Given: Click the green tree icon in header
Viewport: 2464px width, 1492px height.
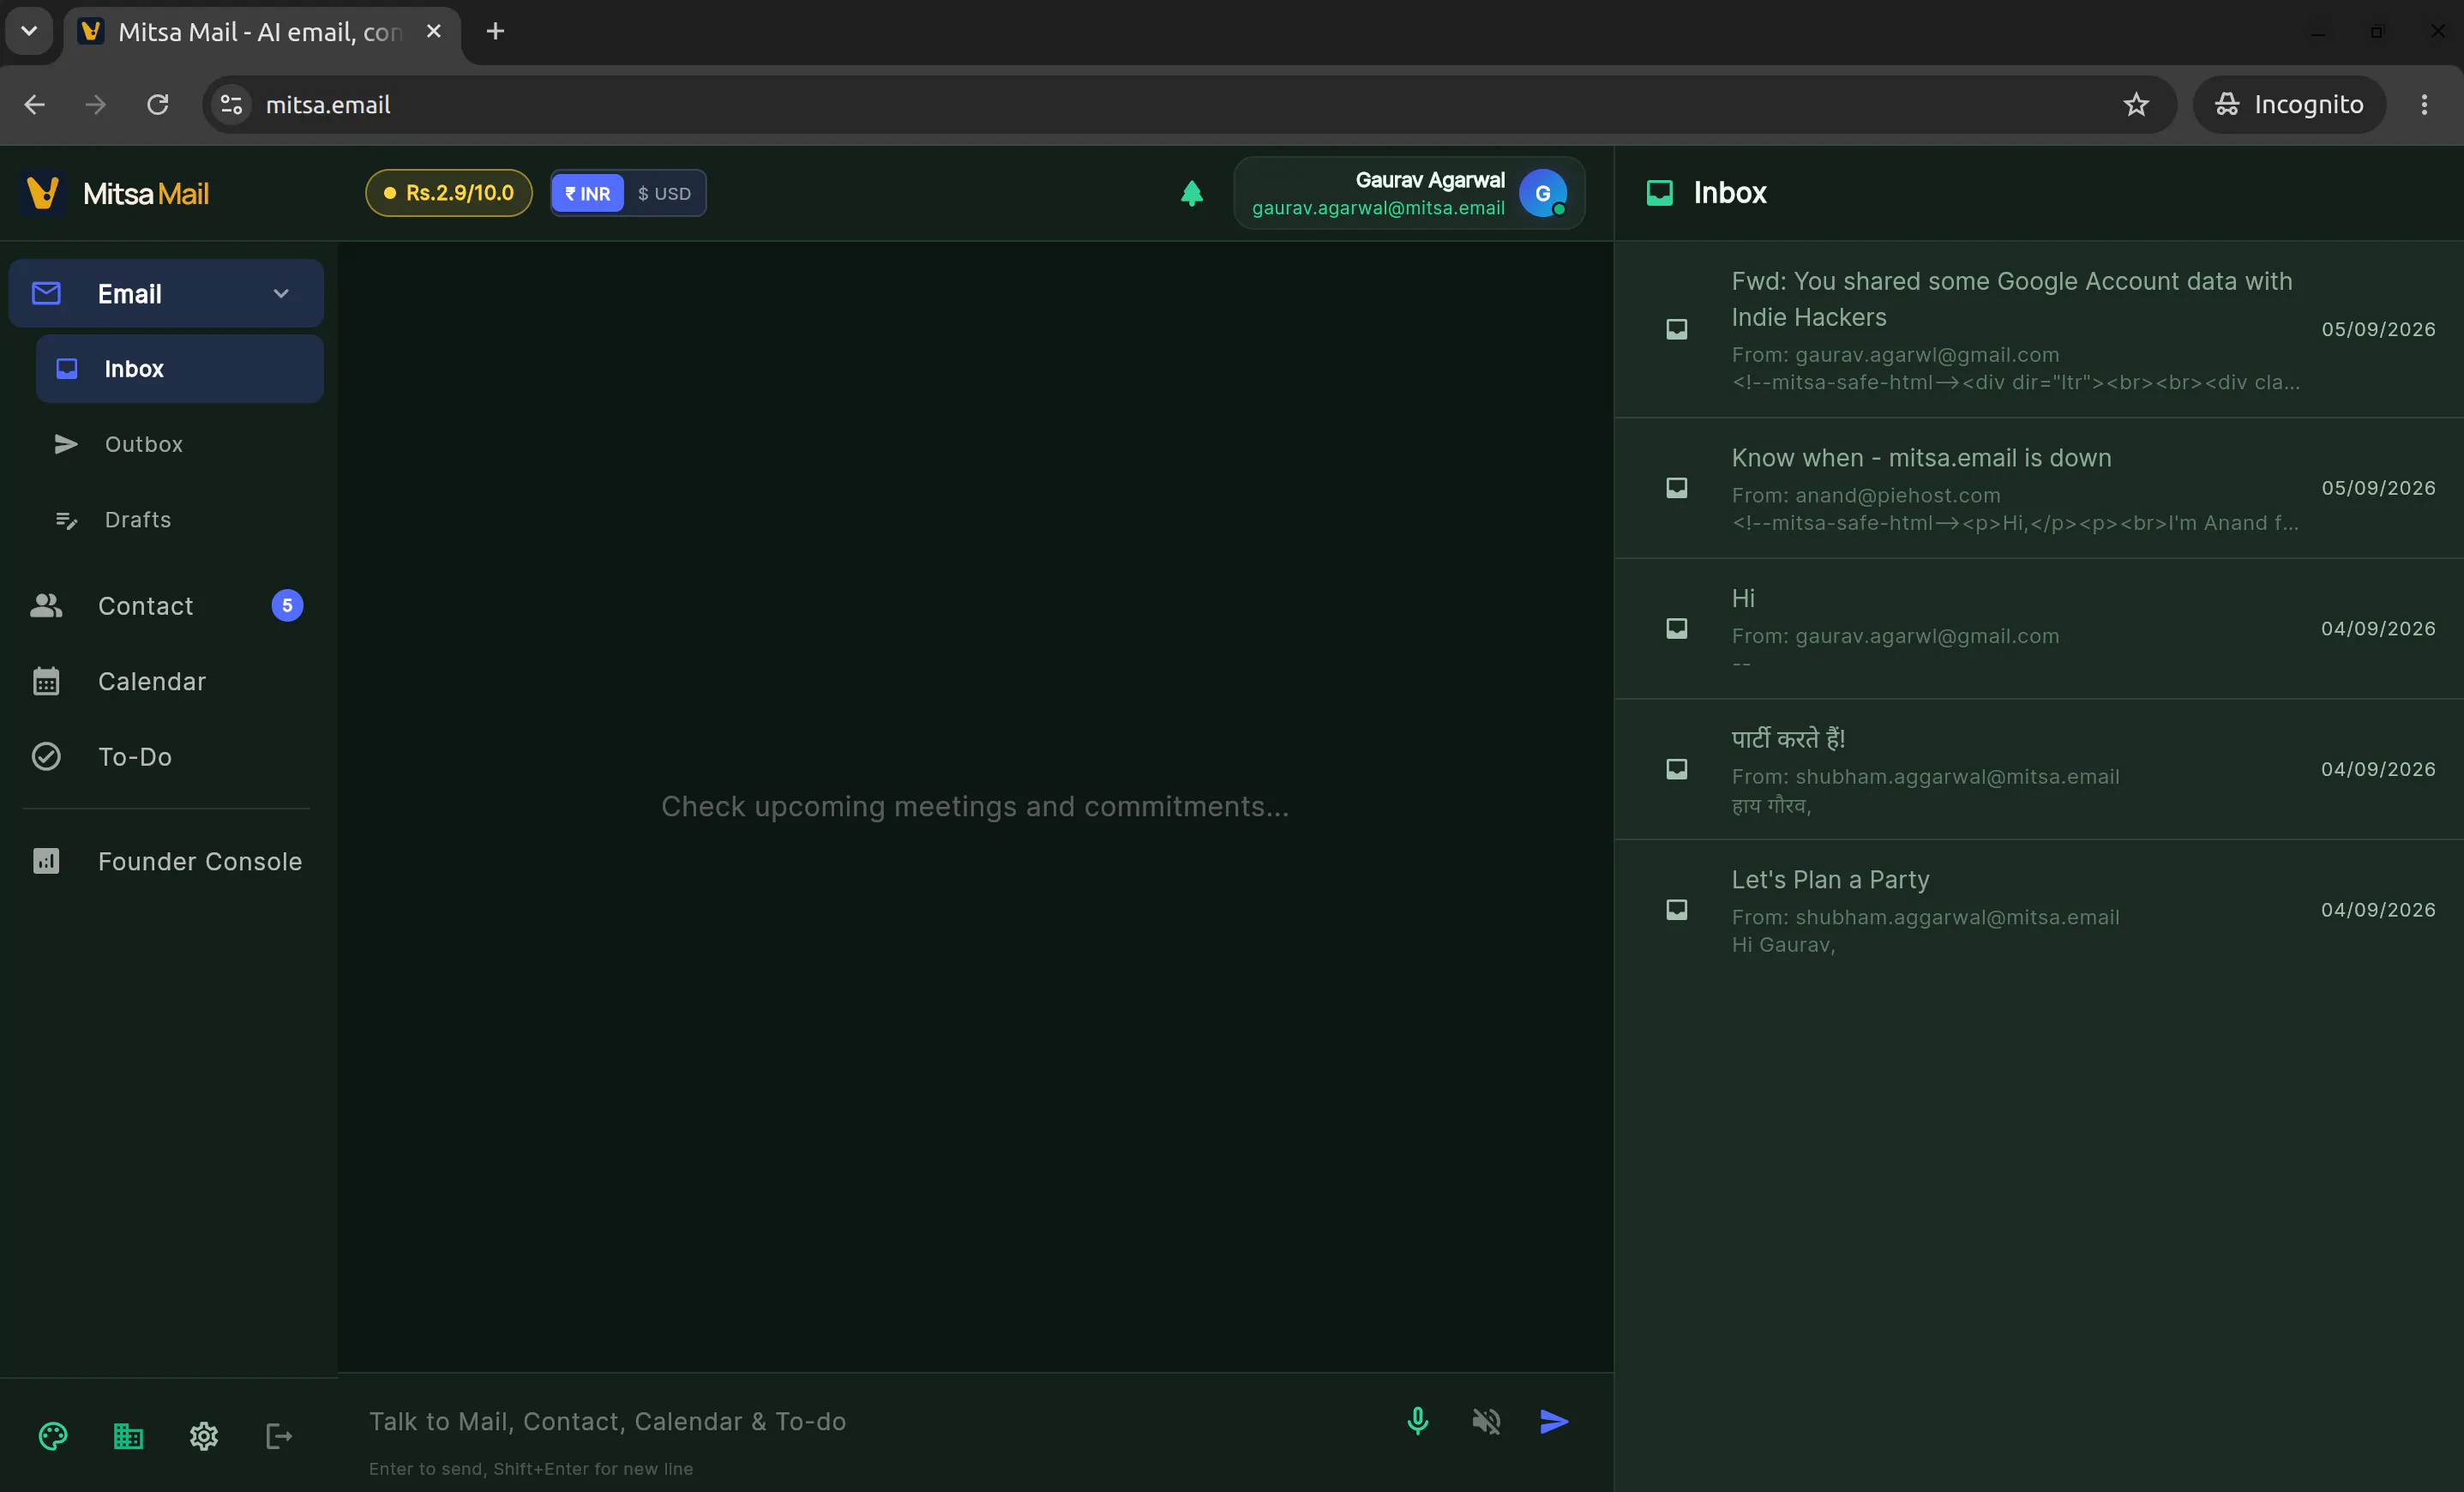Looking at the screenshot, I should click(1191, 193).
